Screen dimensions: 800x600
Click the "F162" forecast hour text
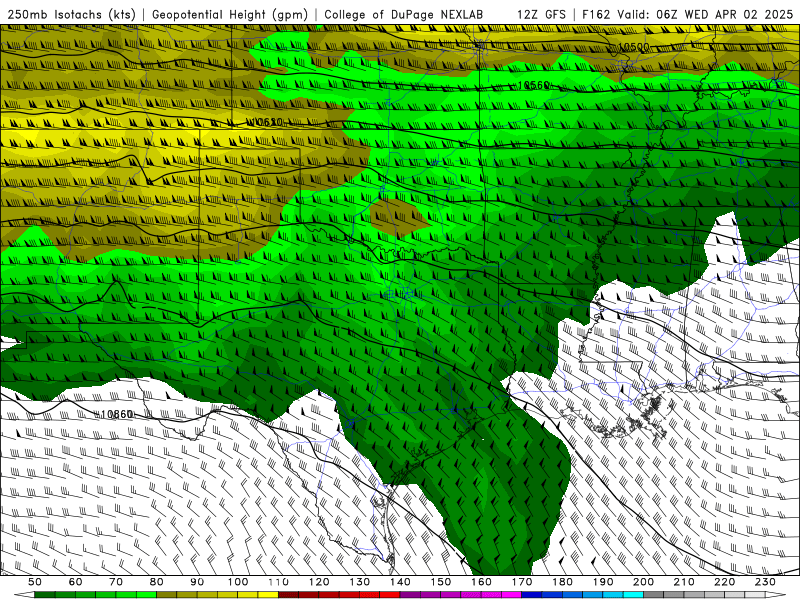tap(596, 14)
